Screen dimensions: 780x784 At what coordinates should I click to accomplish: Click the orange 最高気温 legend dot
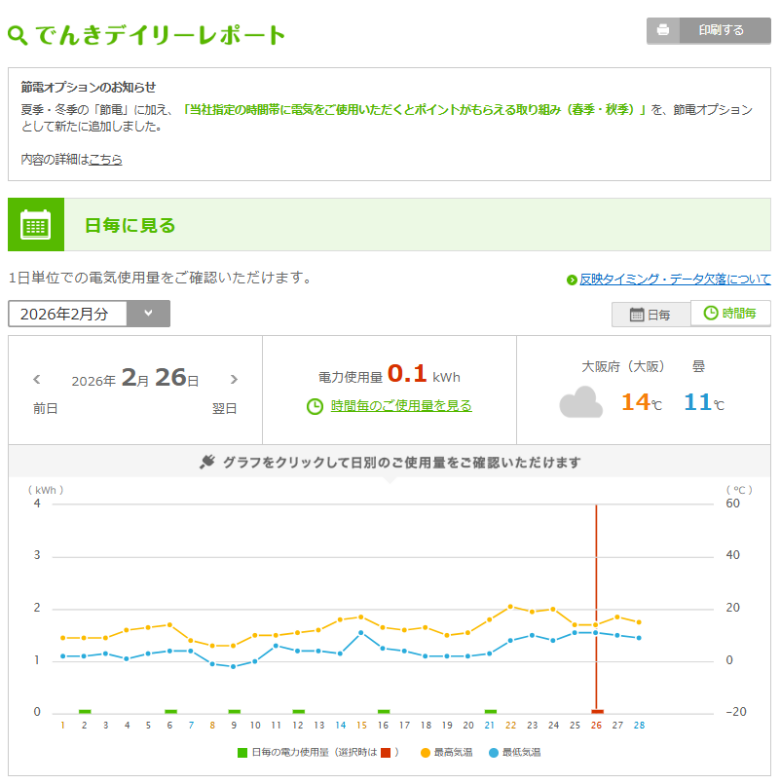pyautogui.click(x=426, y=753)
